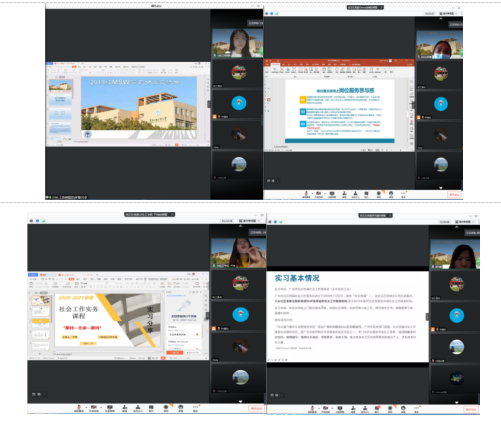Open Manage Members in 岗位服务思与感 meeting toolbar
This screenshot has width=501, height=424.
pyautogui.click(x=355, y=194)
